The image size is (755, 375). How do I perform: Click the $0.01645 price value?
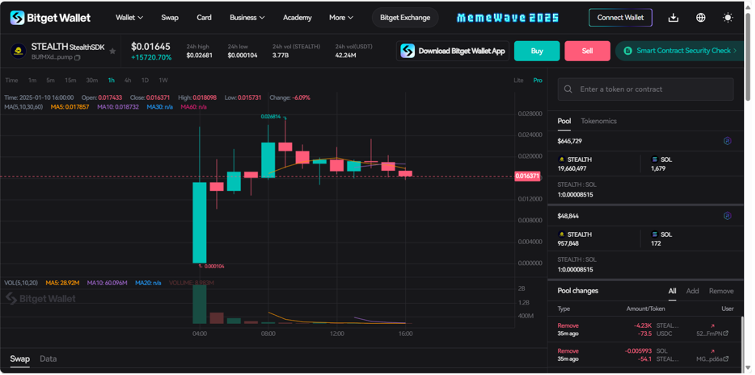(151, 47)
